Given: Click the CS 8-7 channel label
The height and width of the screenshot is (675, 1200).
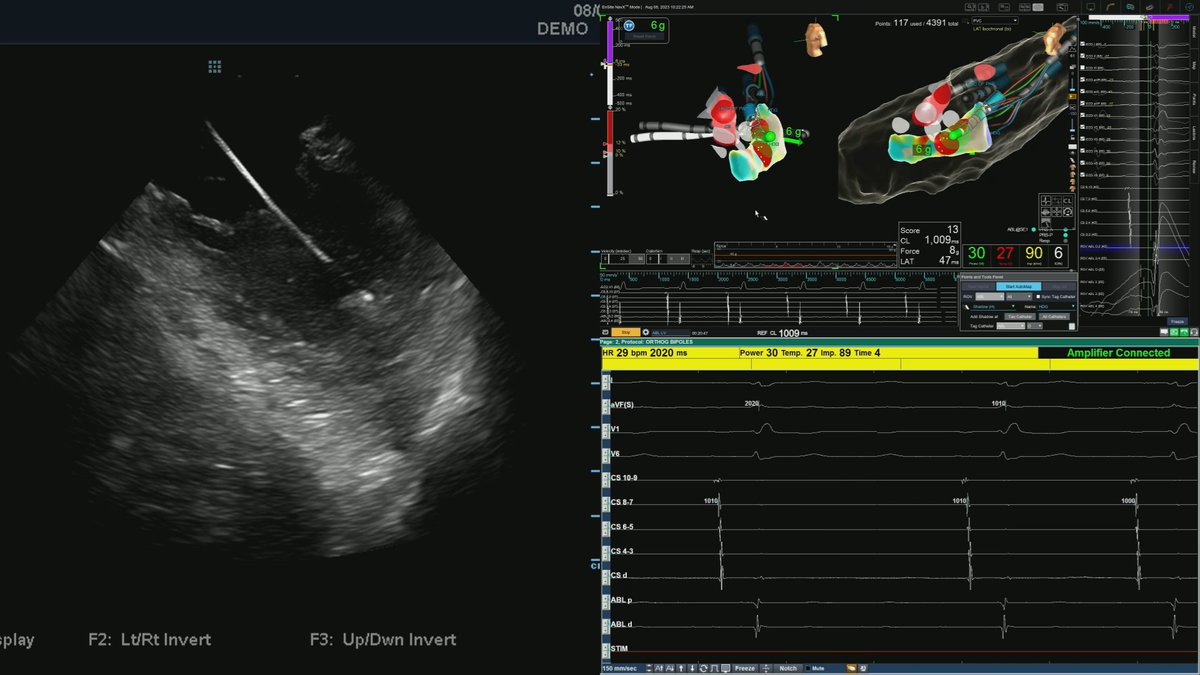Looking at the screenshot, I should (621, 503).
